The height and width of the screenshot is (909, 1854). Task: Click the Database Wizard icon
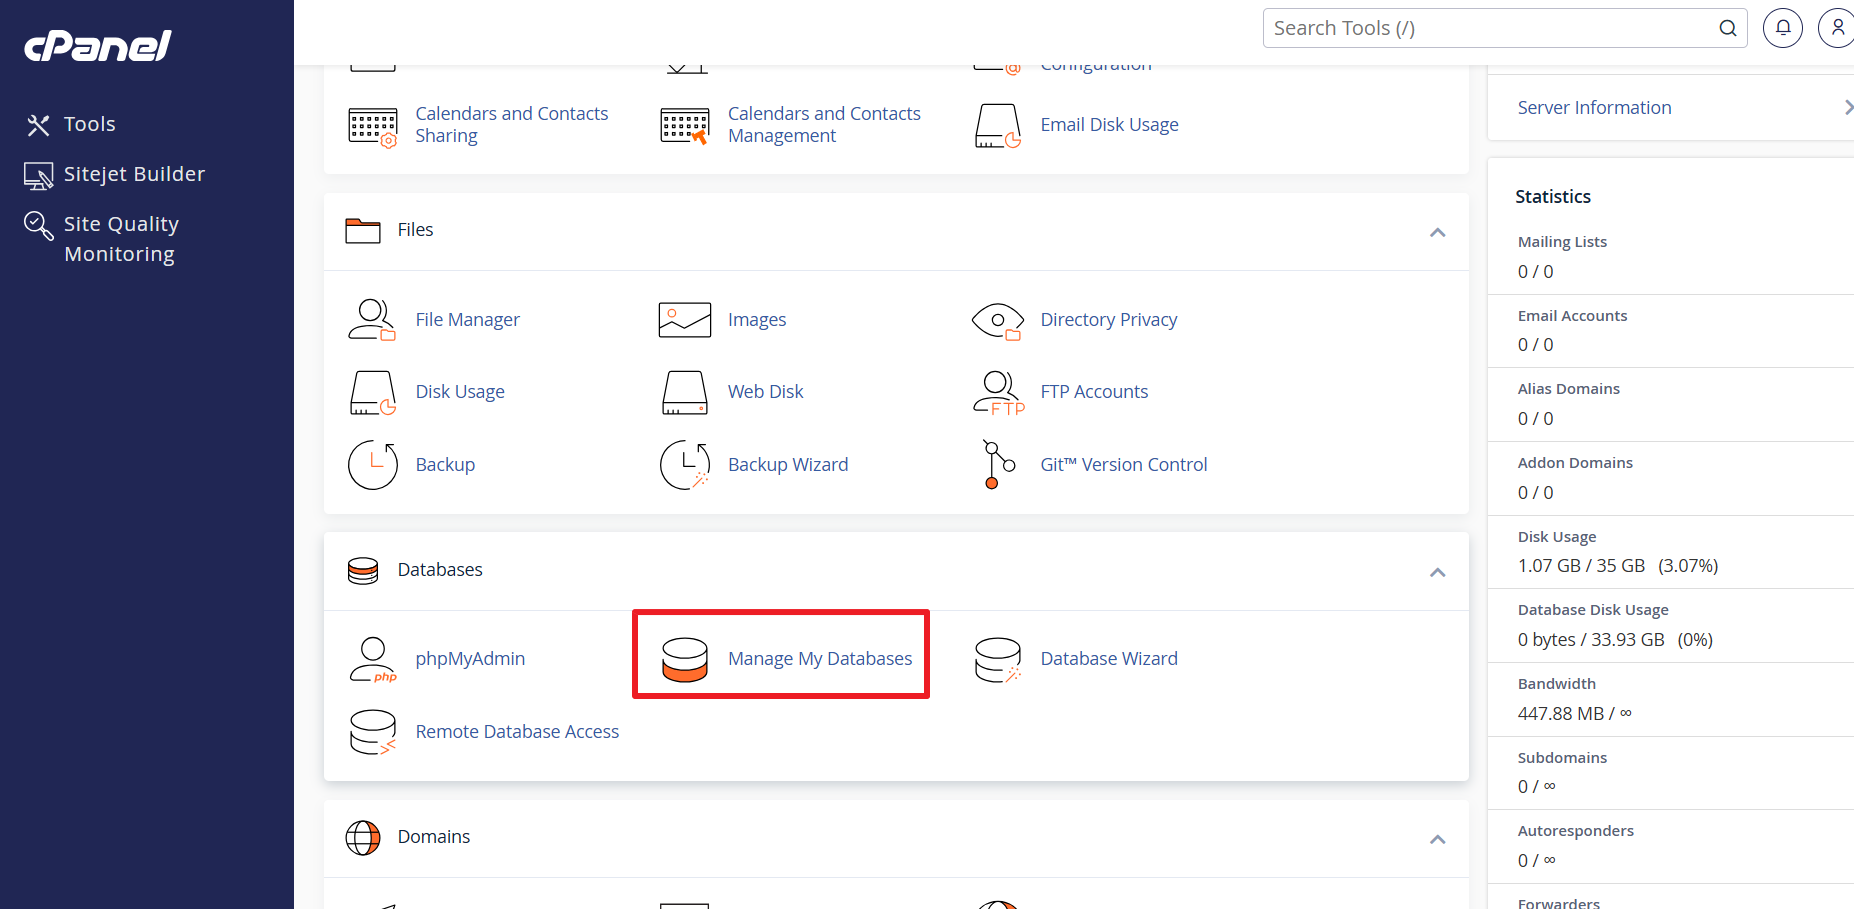pos(998,660)
